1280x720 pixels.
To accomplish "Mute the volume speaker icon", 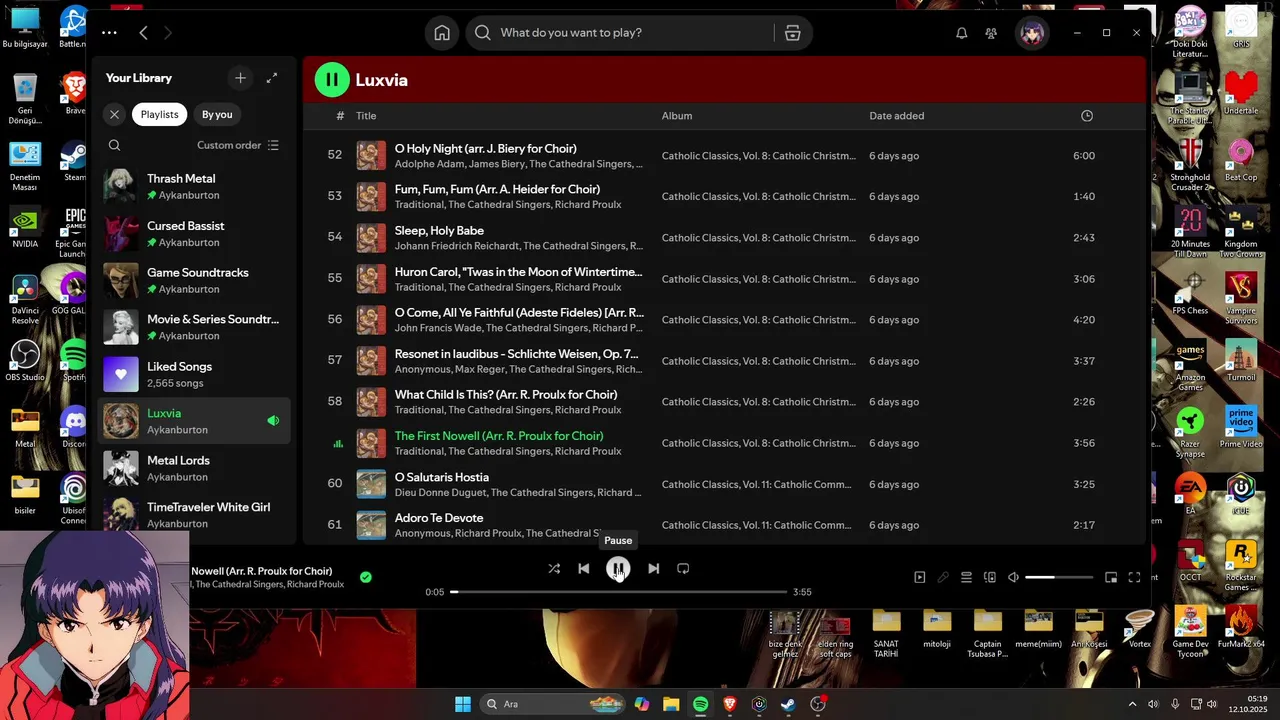I will coord(1013,577).
